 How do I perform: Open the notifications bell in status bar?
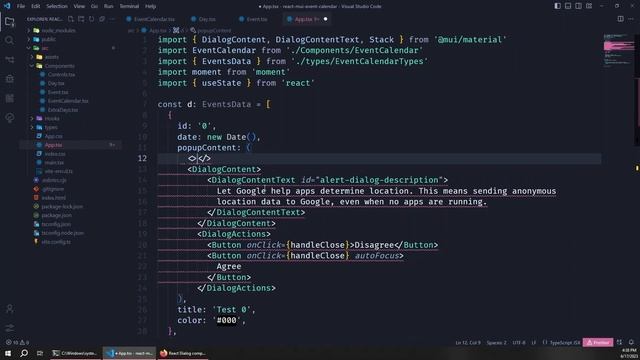(631, 342)
